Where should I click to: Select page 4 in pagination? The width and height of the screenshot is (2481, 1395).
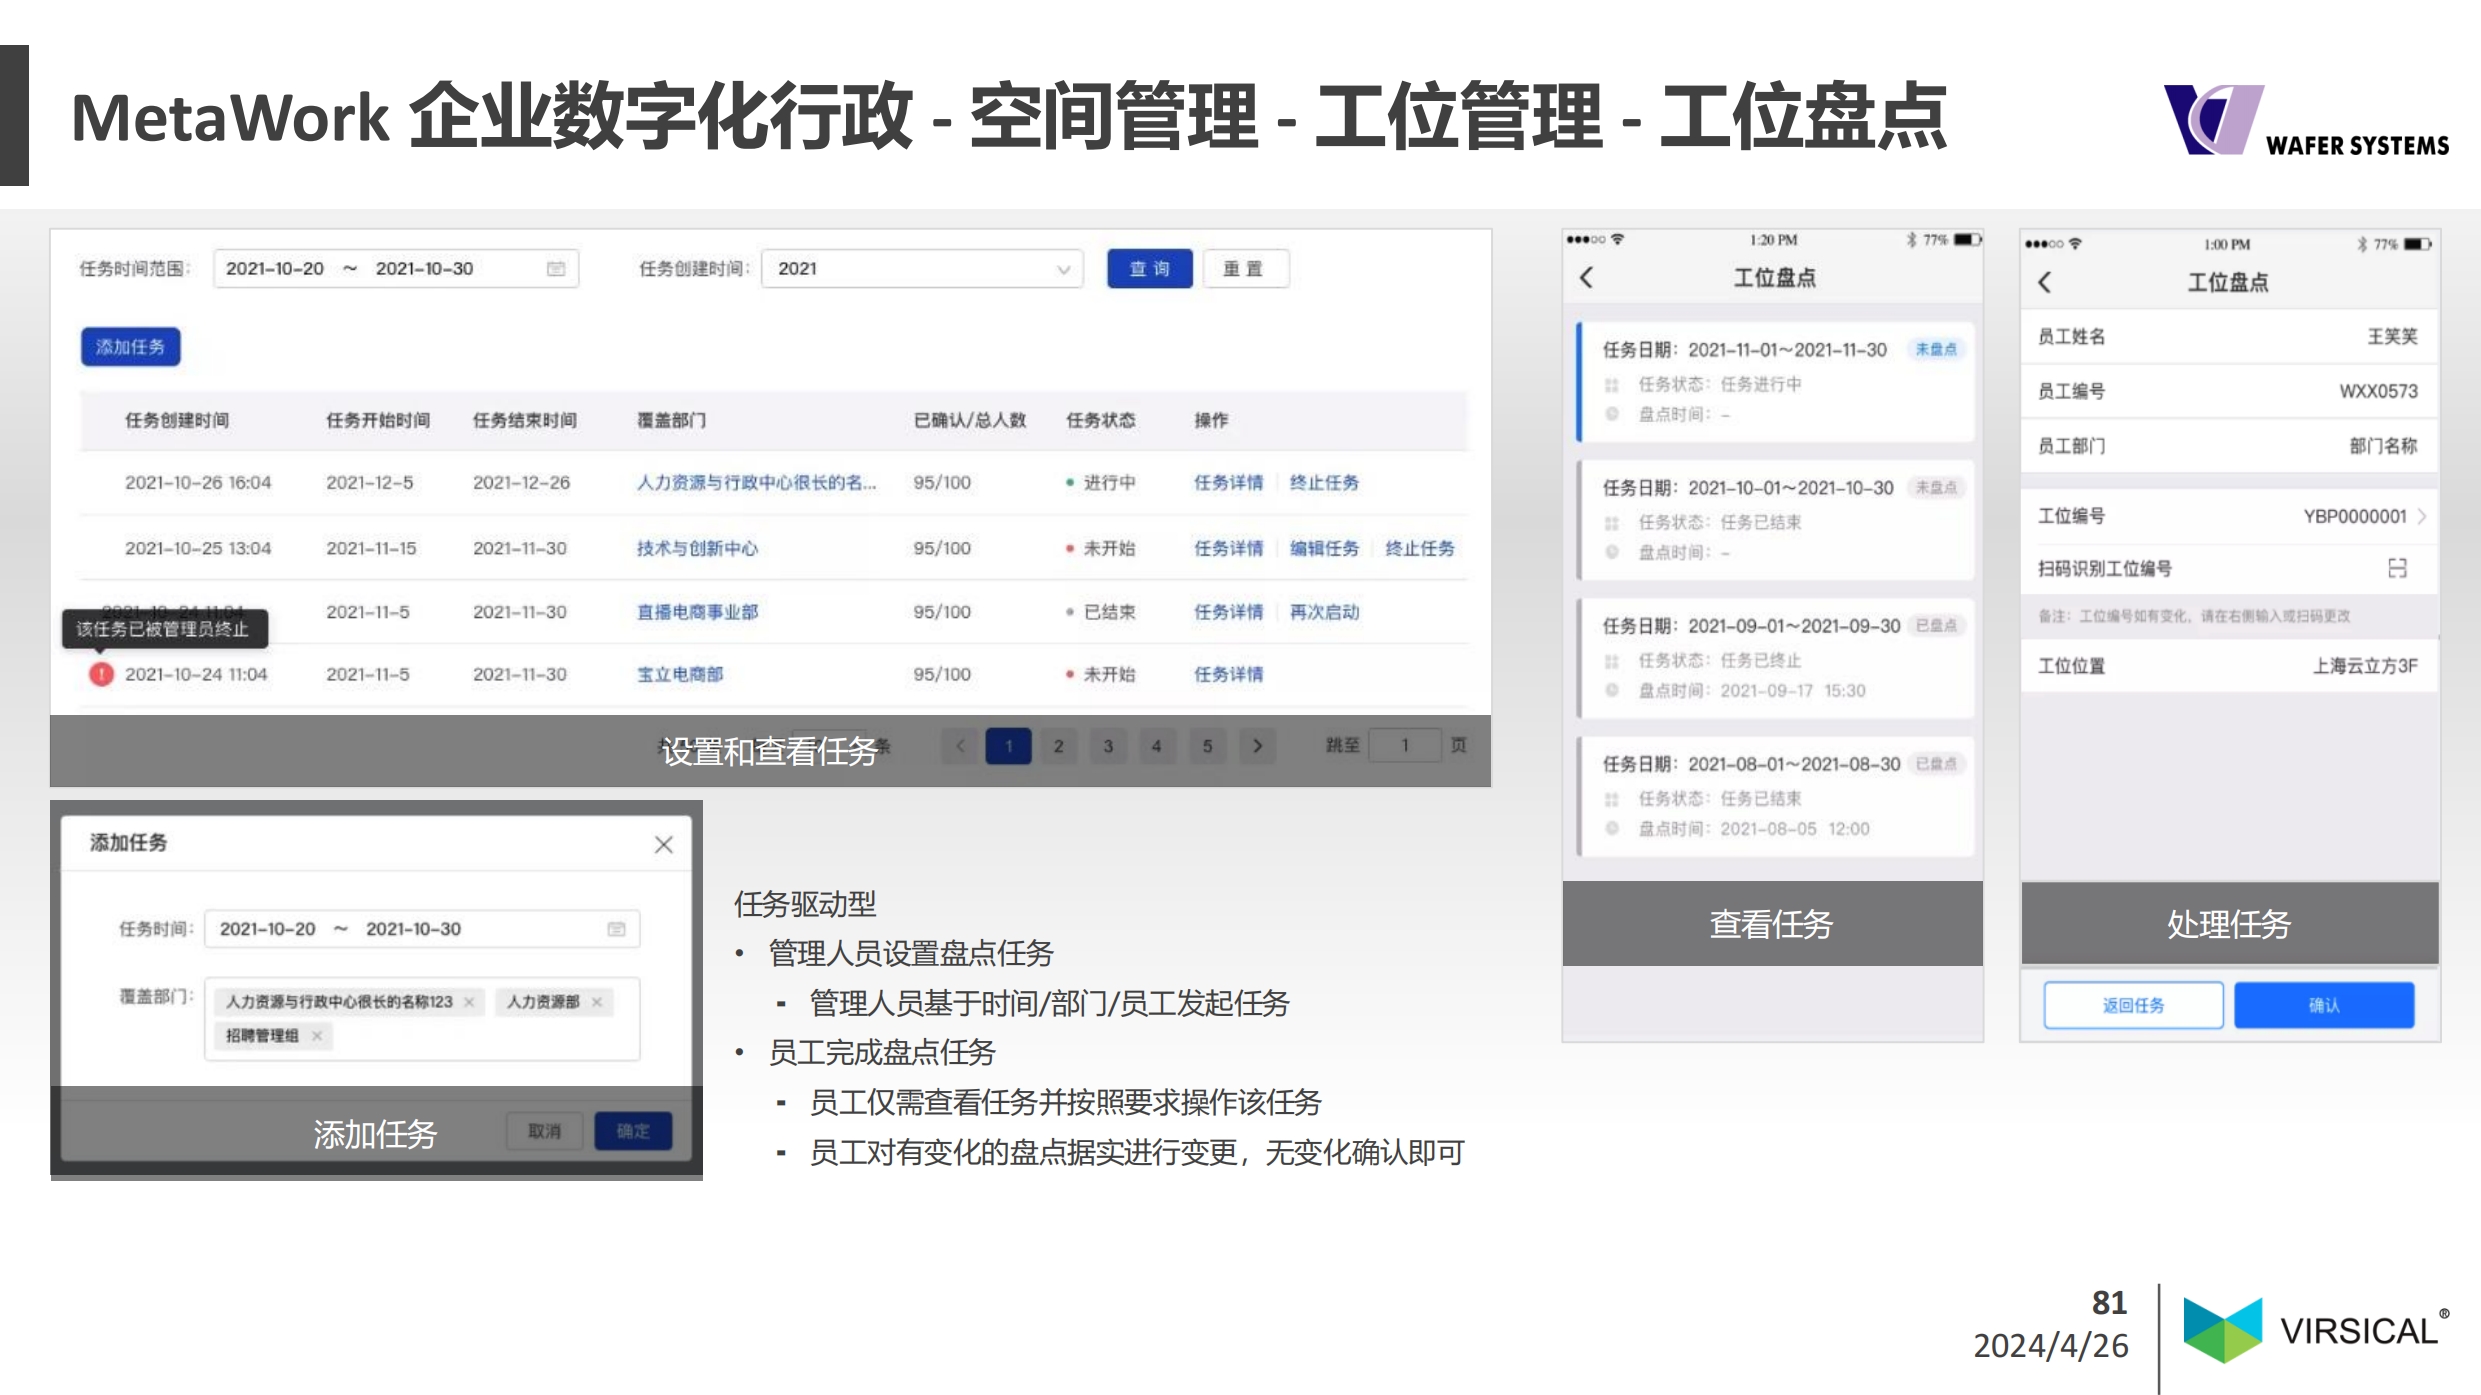[x=1157, y=746]
